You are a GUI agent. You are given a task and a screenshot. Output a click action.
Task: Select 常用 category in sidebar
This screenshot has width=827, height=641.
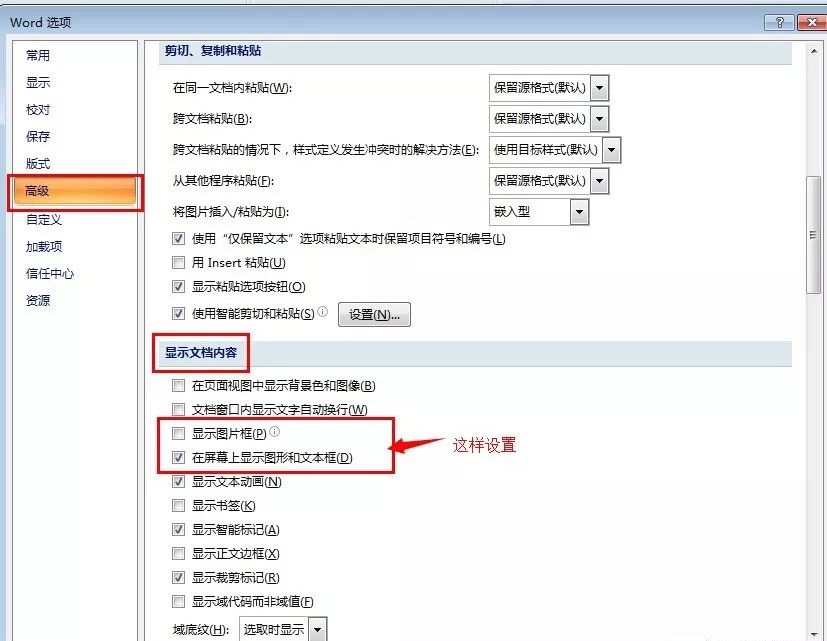(38, 55)
